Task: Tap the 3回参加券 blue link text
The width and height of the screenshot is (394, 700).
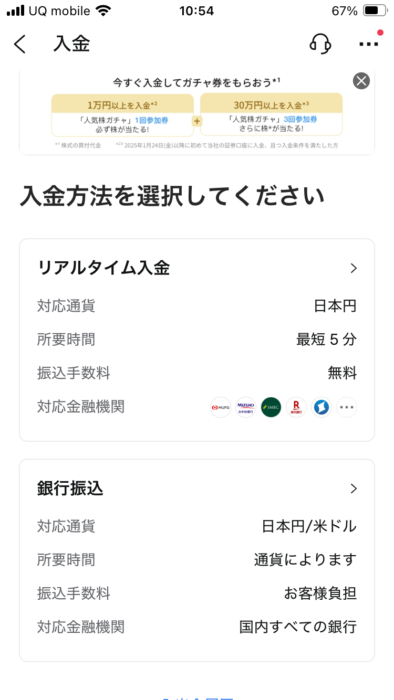Action: click(300, 120)
